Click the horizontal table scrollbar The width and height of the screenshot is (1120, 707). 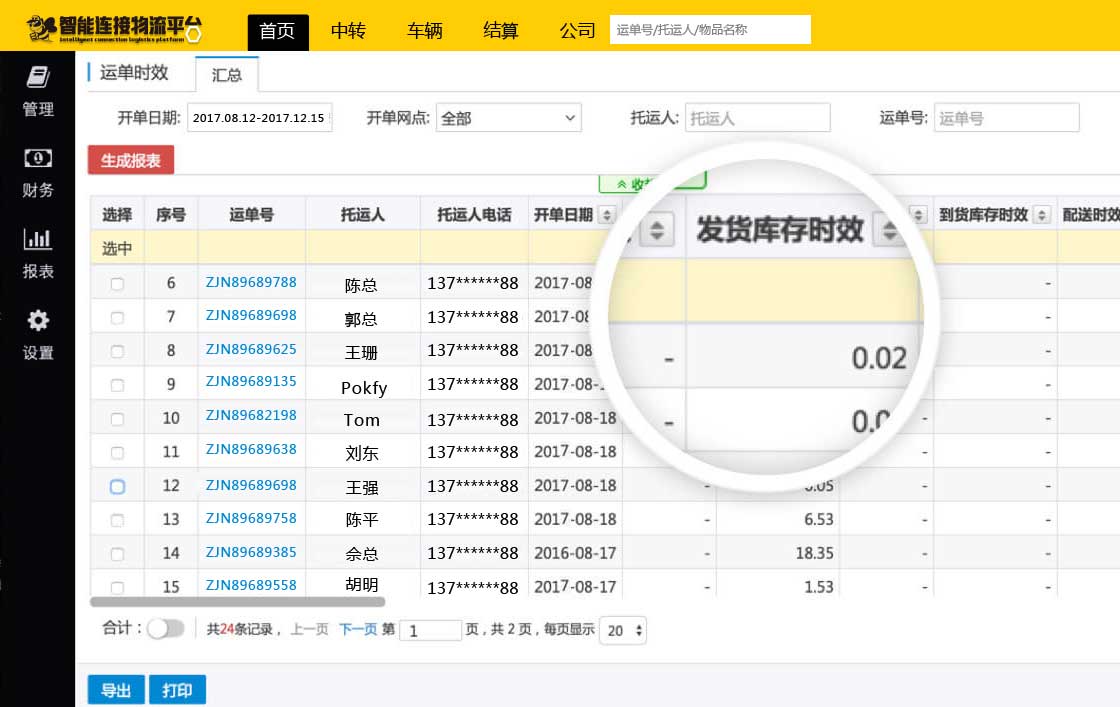tap(237, 602)
